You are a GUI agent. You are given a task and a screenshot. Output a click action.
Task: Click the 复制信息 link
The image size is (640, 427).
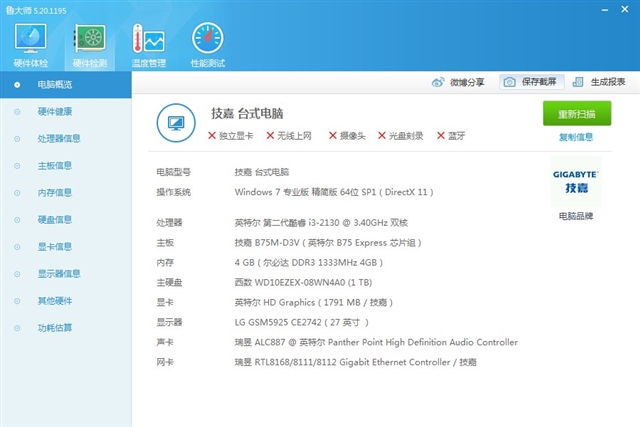[576, 137]
